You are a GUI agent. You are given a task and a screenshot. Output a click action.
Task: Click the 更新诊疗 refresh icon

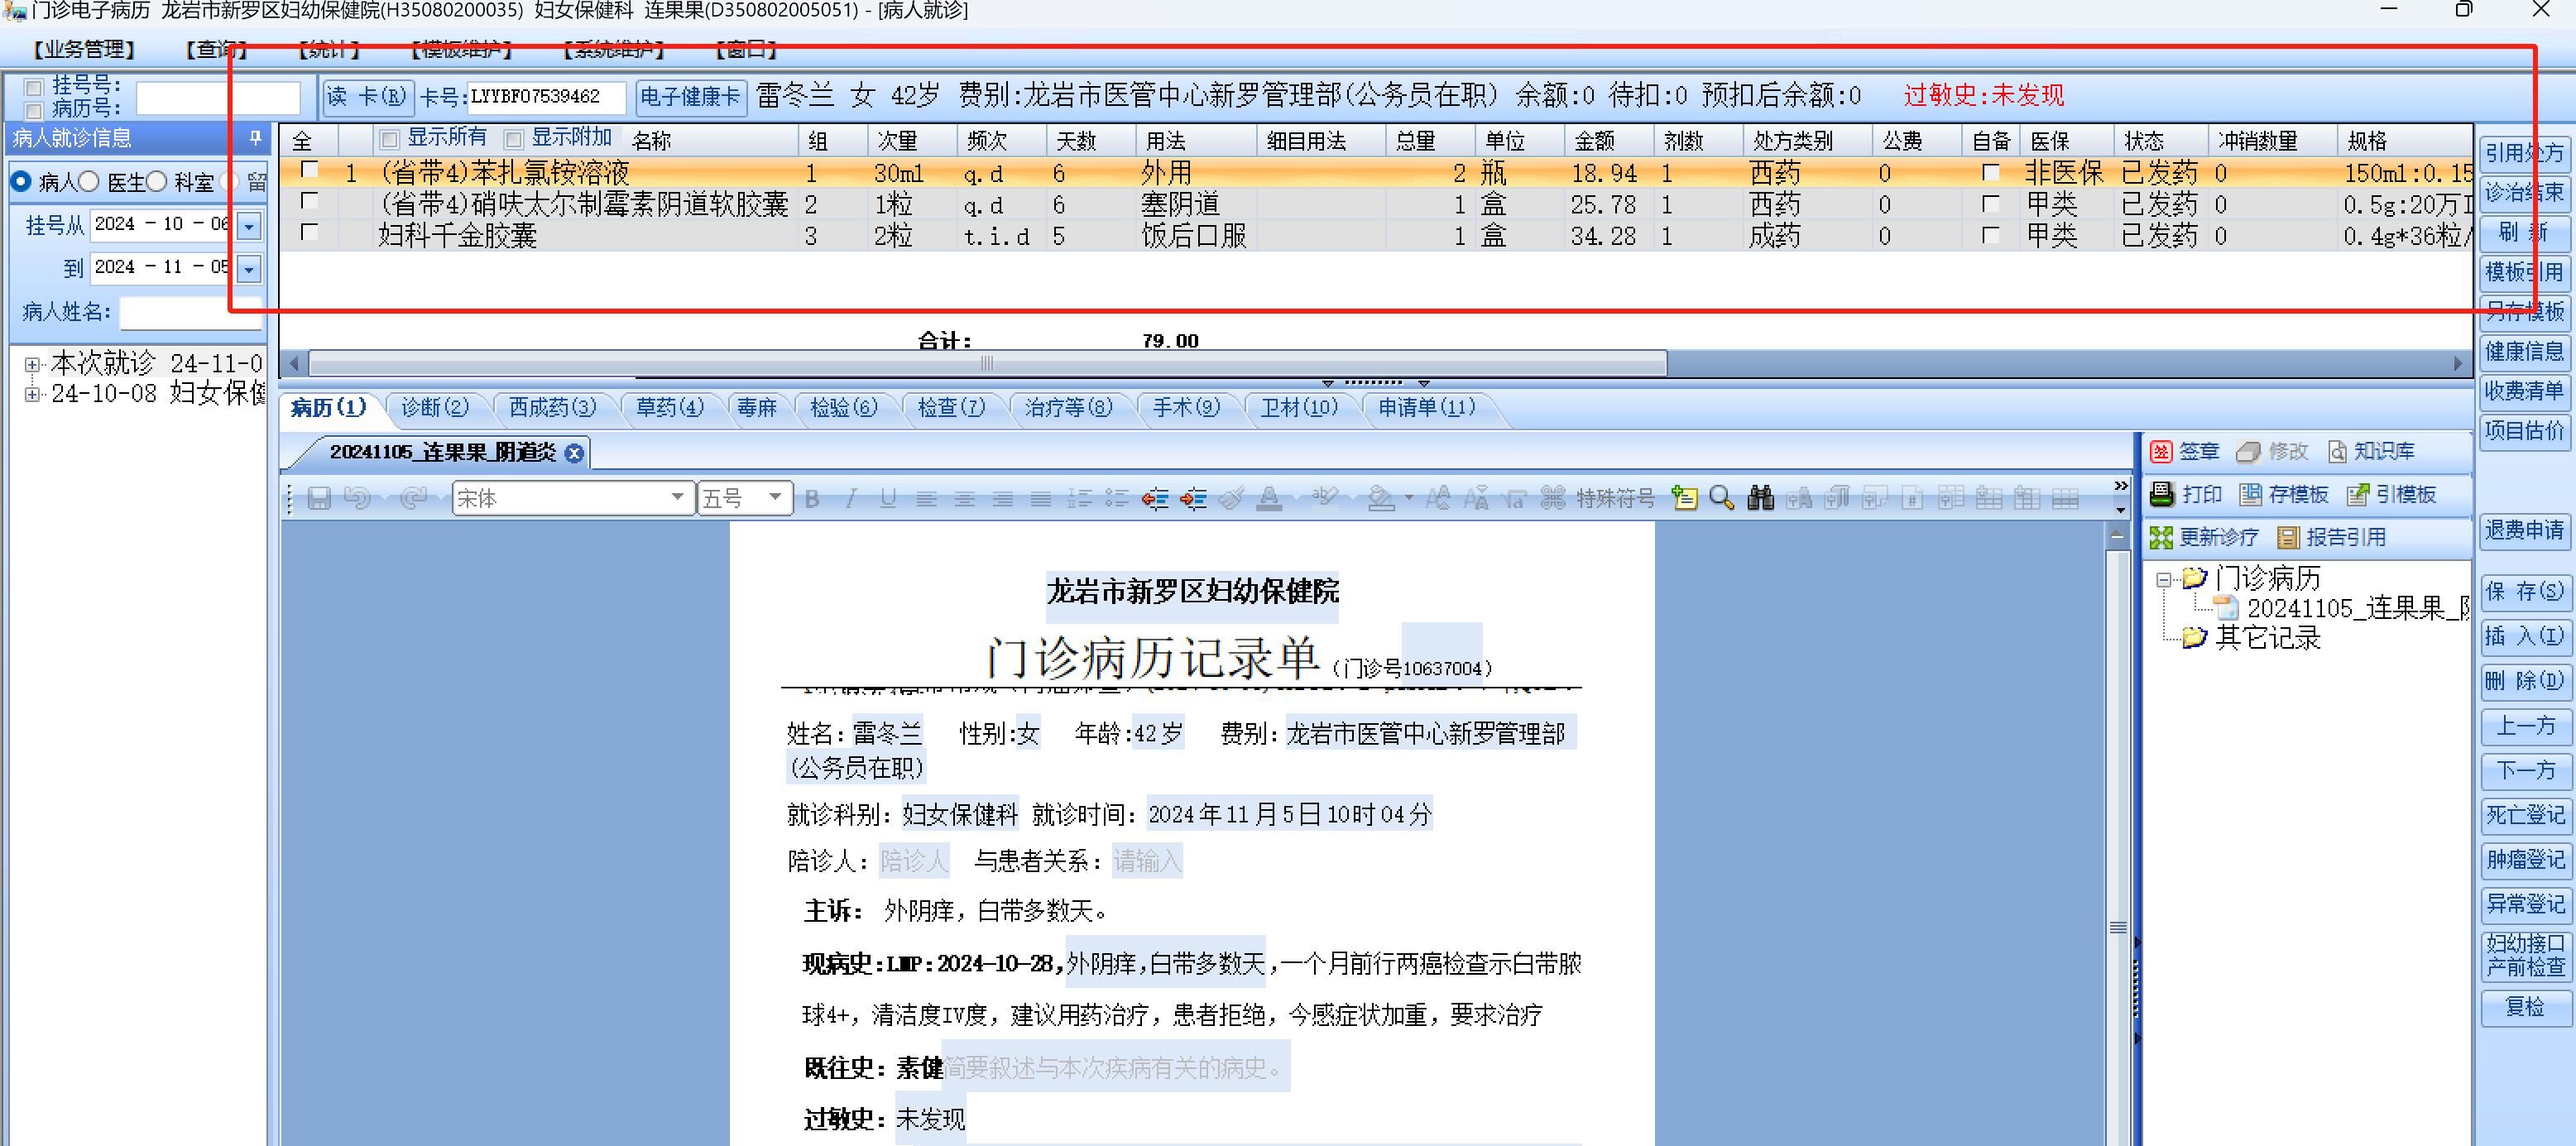tap(2161, 538)
